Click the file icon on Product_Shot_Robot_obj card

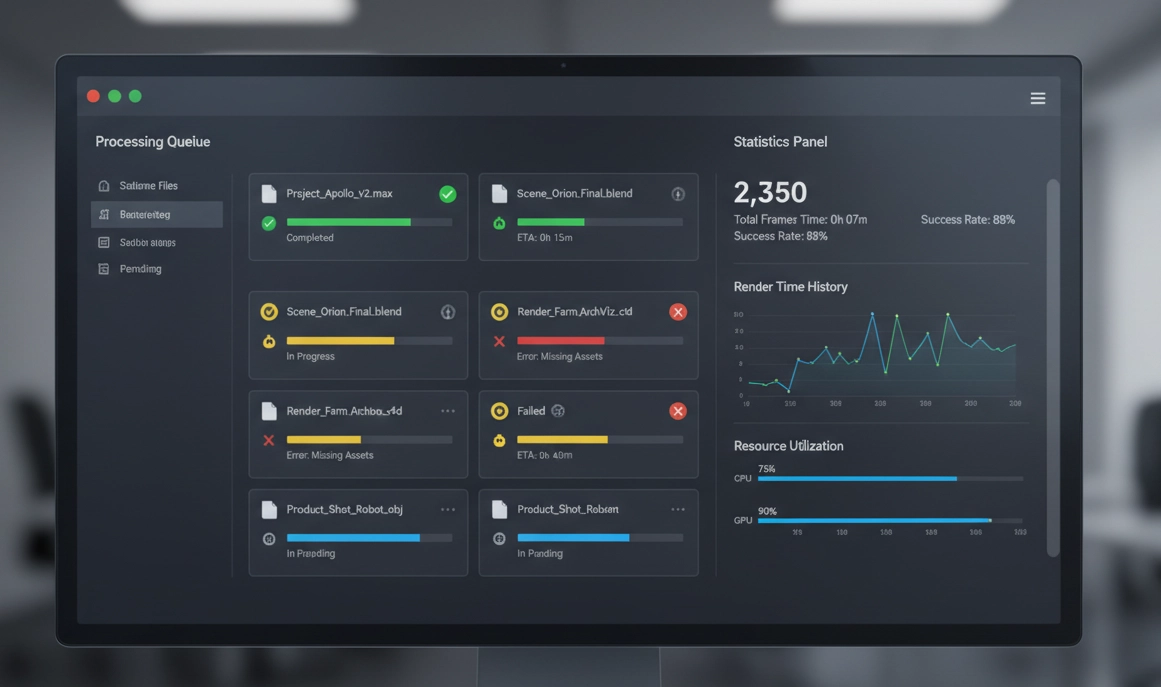[269, 510]
